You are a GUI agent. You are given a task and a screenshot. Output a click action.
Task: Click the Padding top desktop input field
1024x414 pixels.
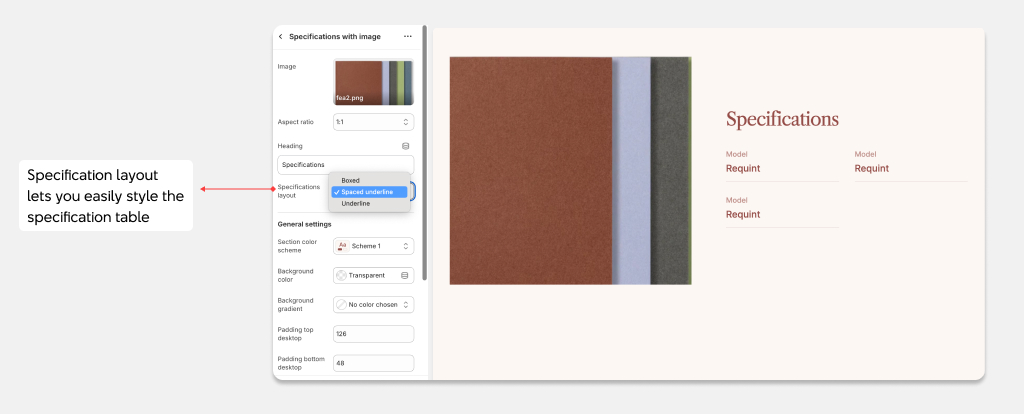point(373,333)
